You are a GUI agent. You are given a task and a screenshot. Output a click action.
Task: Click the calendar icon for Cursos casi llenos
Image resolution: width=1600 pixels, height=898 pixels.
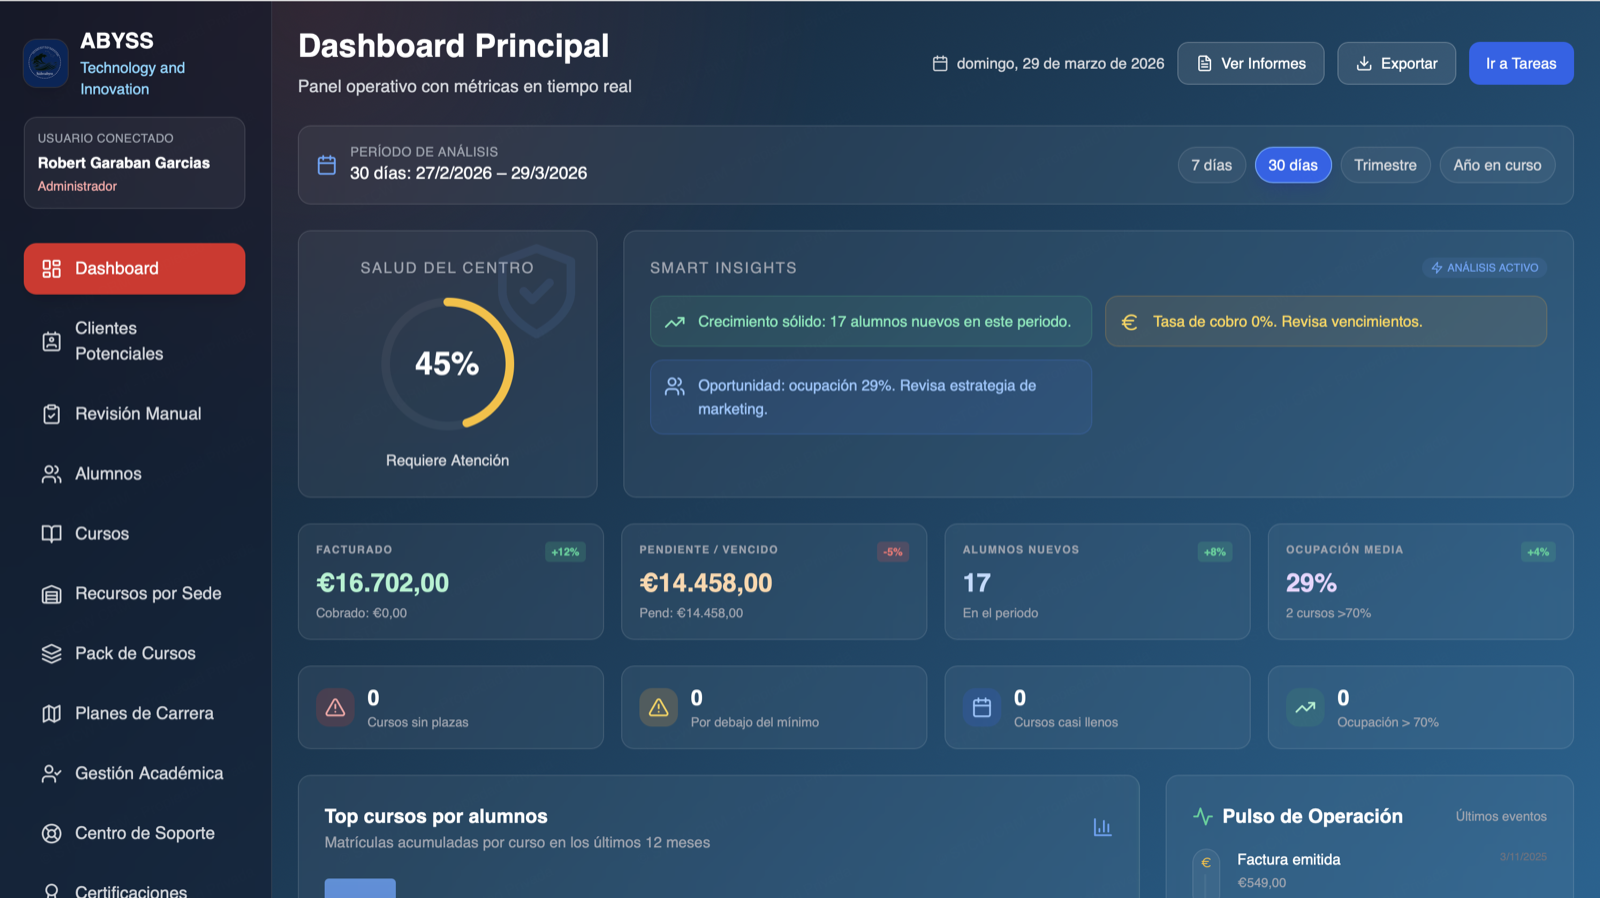(982, 708)
